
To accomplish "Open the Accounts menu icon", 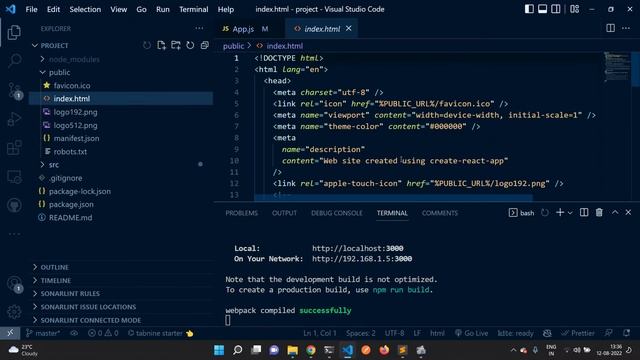I will point(14,283).
